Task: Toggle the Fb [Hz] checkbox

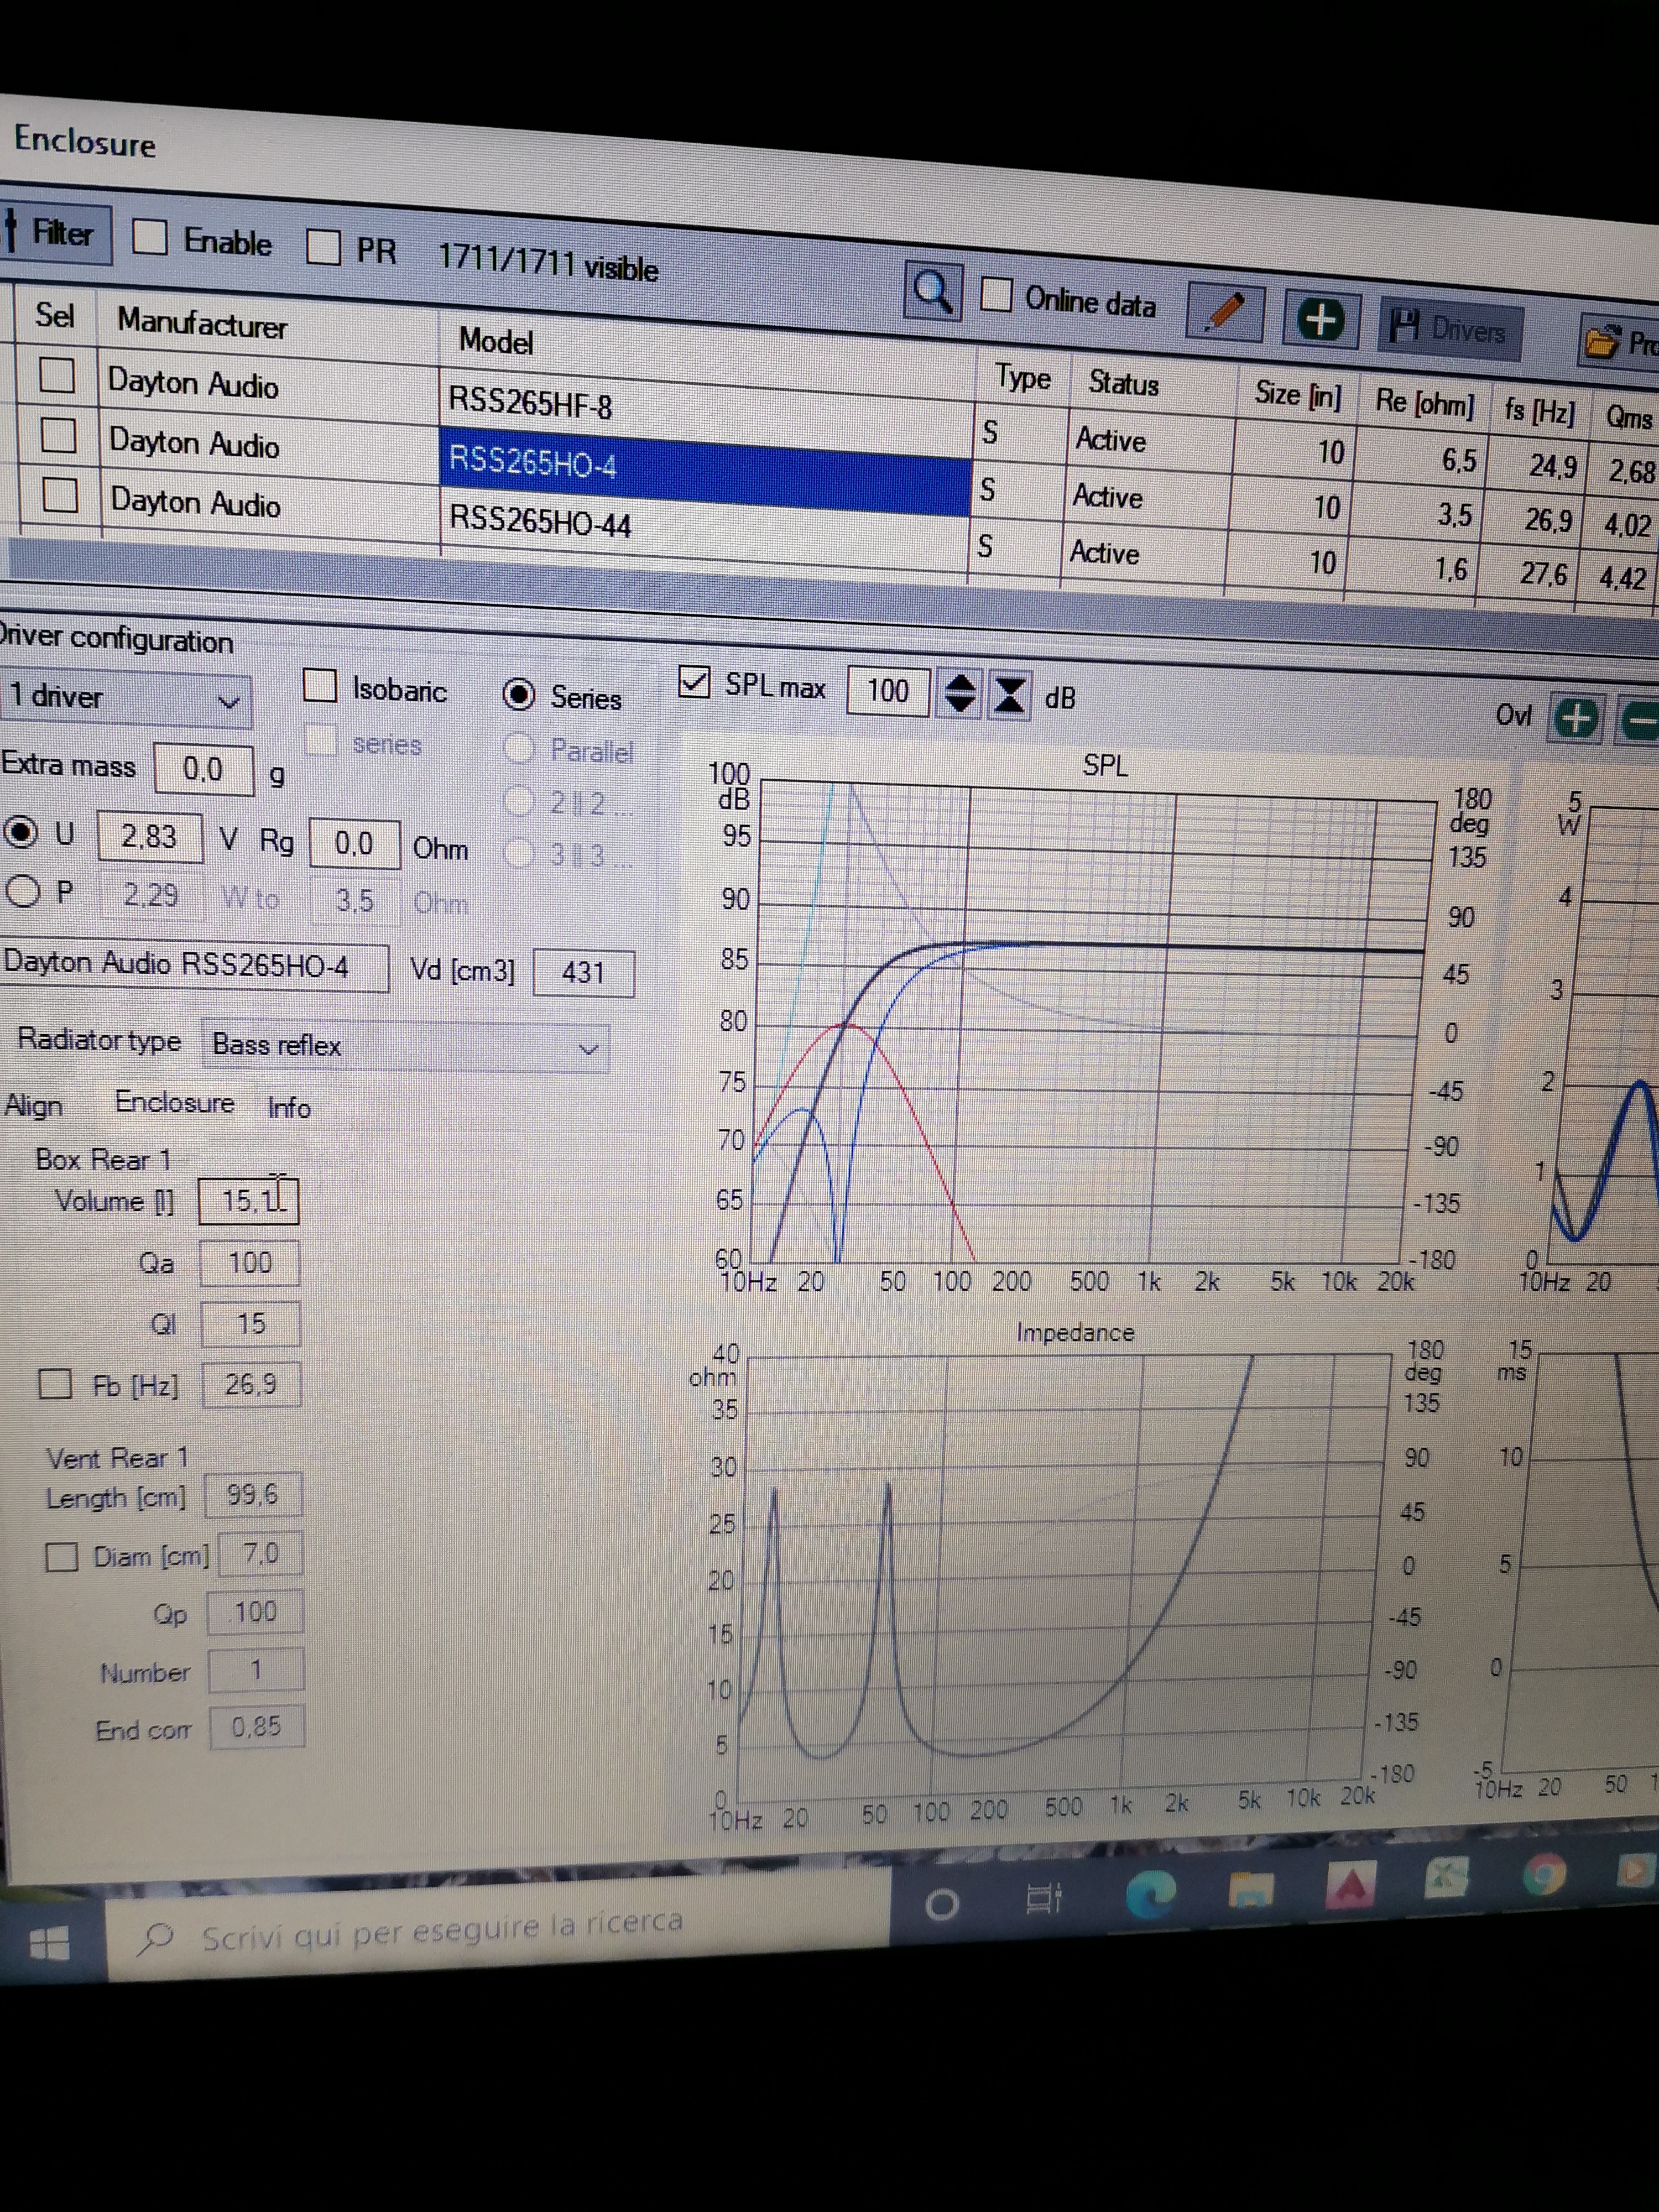Action: tap(55, 1384)
